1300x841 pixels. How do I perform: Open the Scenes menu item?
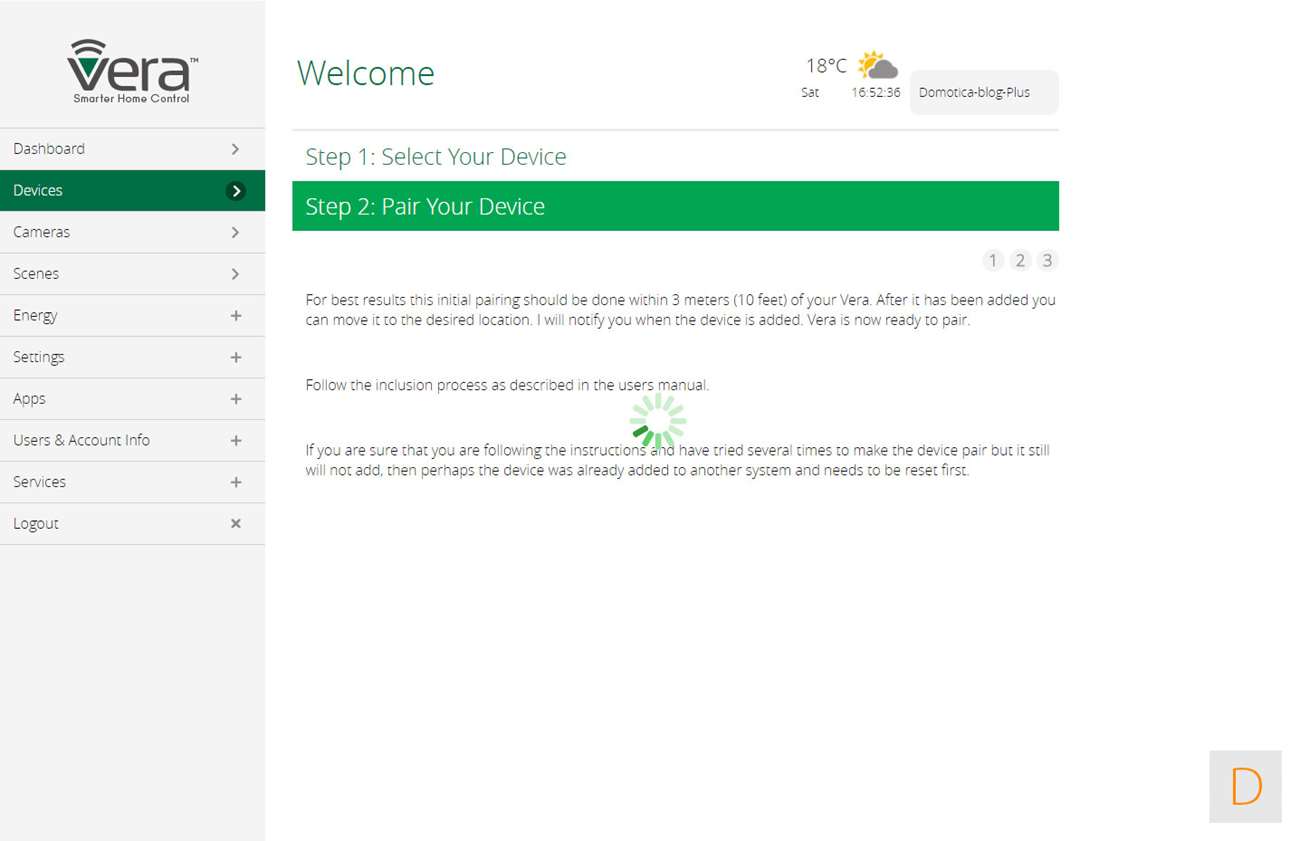click(36, 274)
